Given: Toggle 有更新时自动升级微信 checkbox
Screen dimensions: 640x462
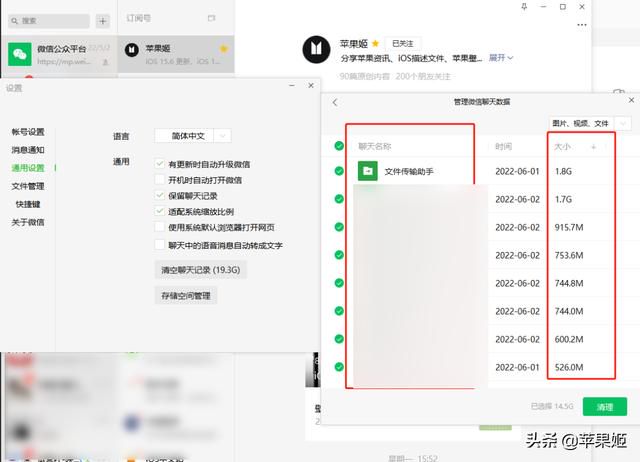Looking at the screenshot, I should coord(160,164).
